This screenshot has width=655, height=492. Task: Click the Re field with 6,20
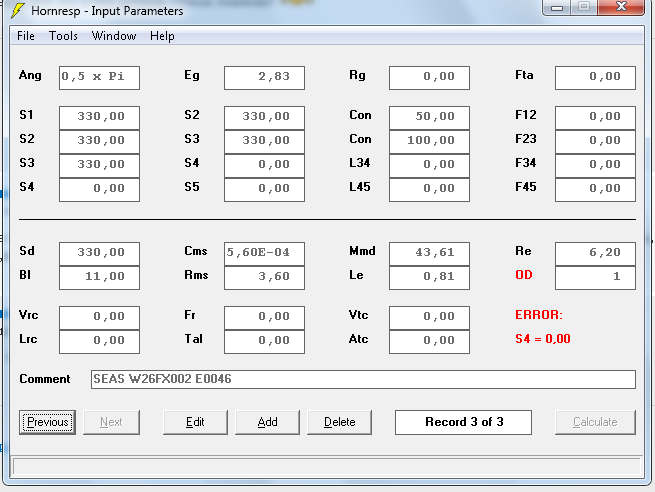[x=595, y=254]
